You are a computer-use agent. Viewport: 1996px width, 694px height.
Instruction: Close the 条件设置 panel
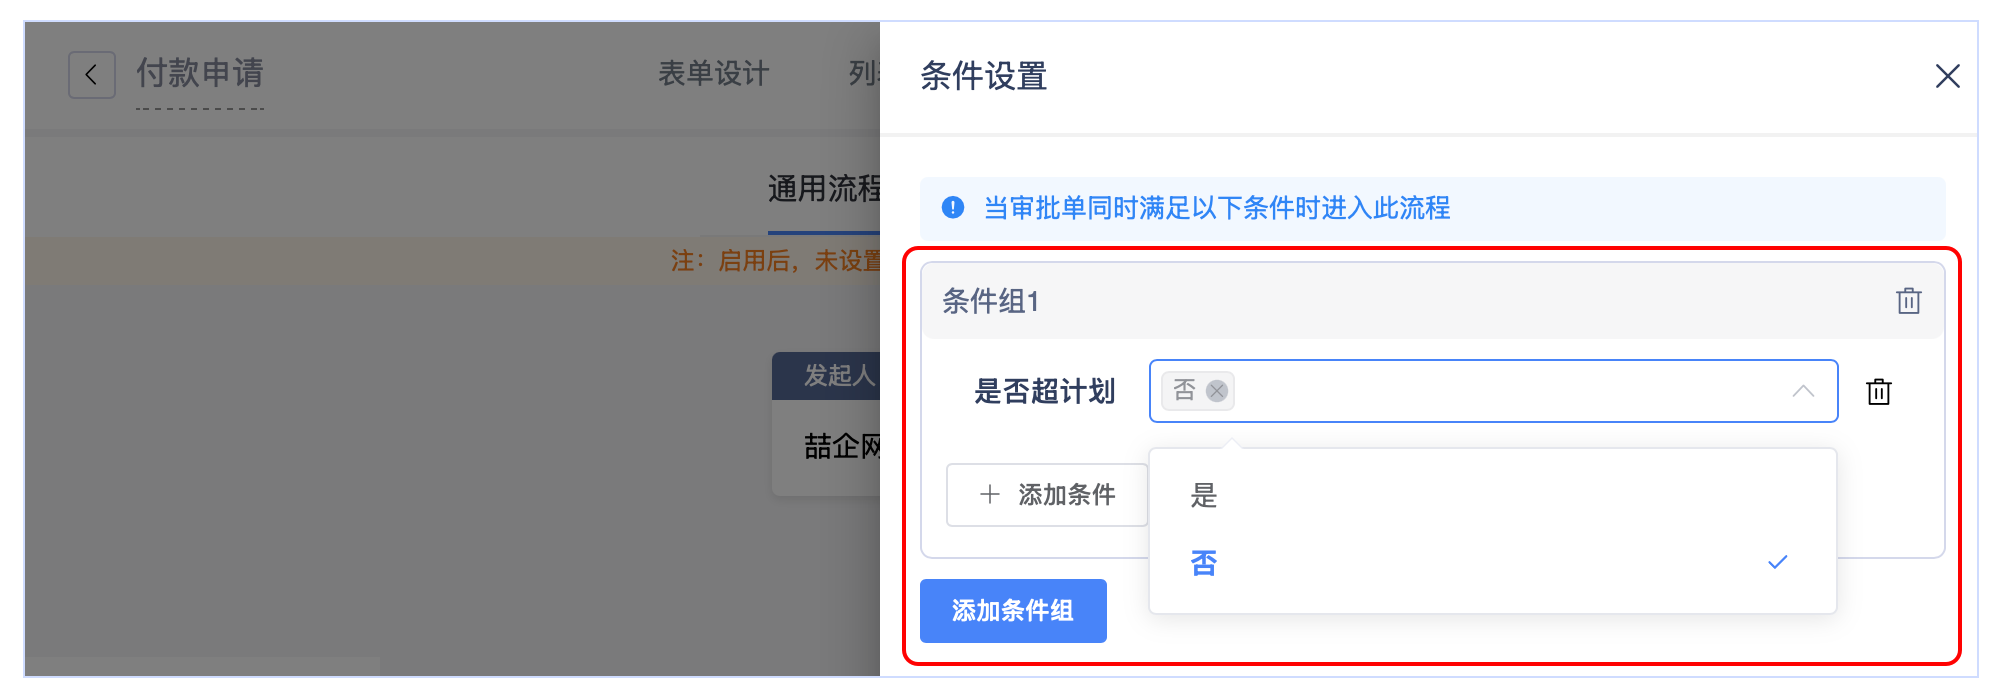1946,76
